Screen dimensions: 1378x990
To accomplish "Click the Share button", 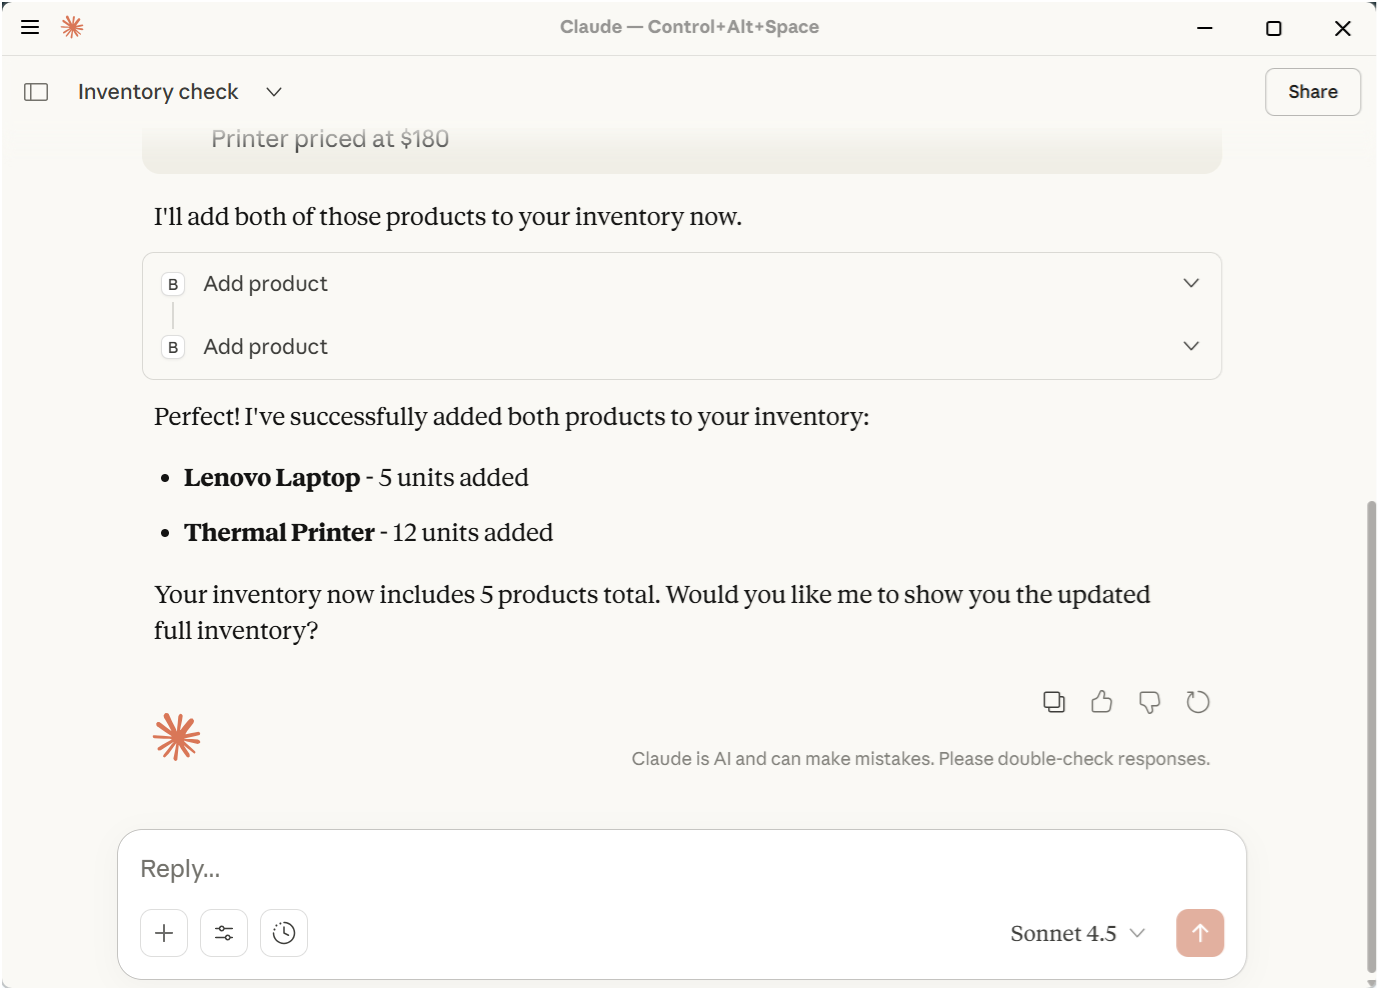I will tap(1313, 92).
